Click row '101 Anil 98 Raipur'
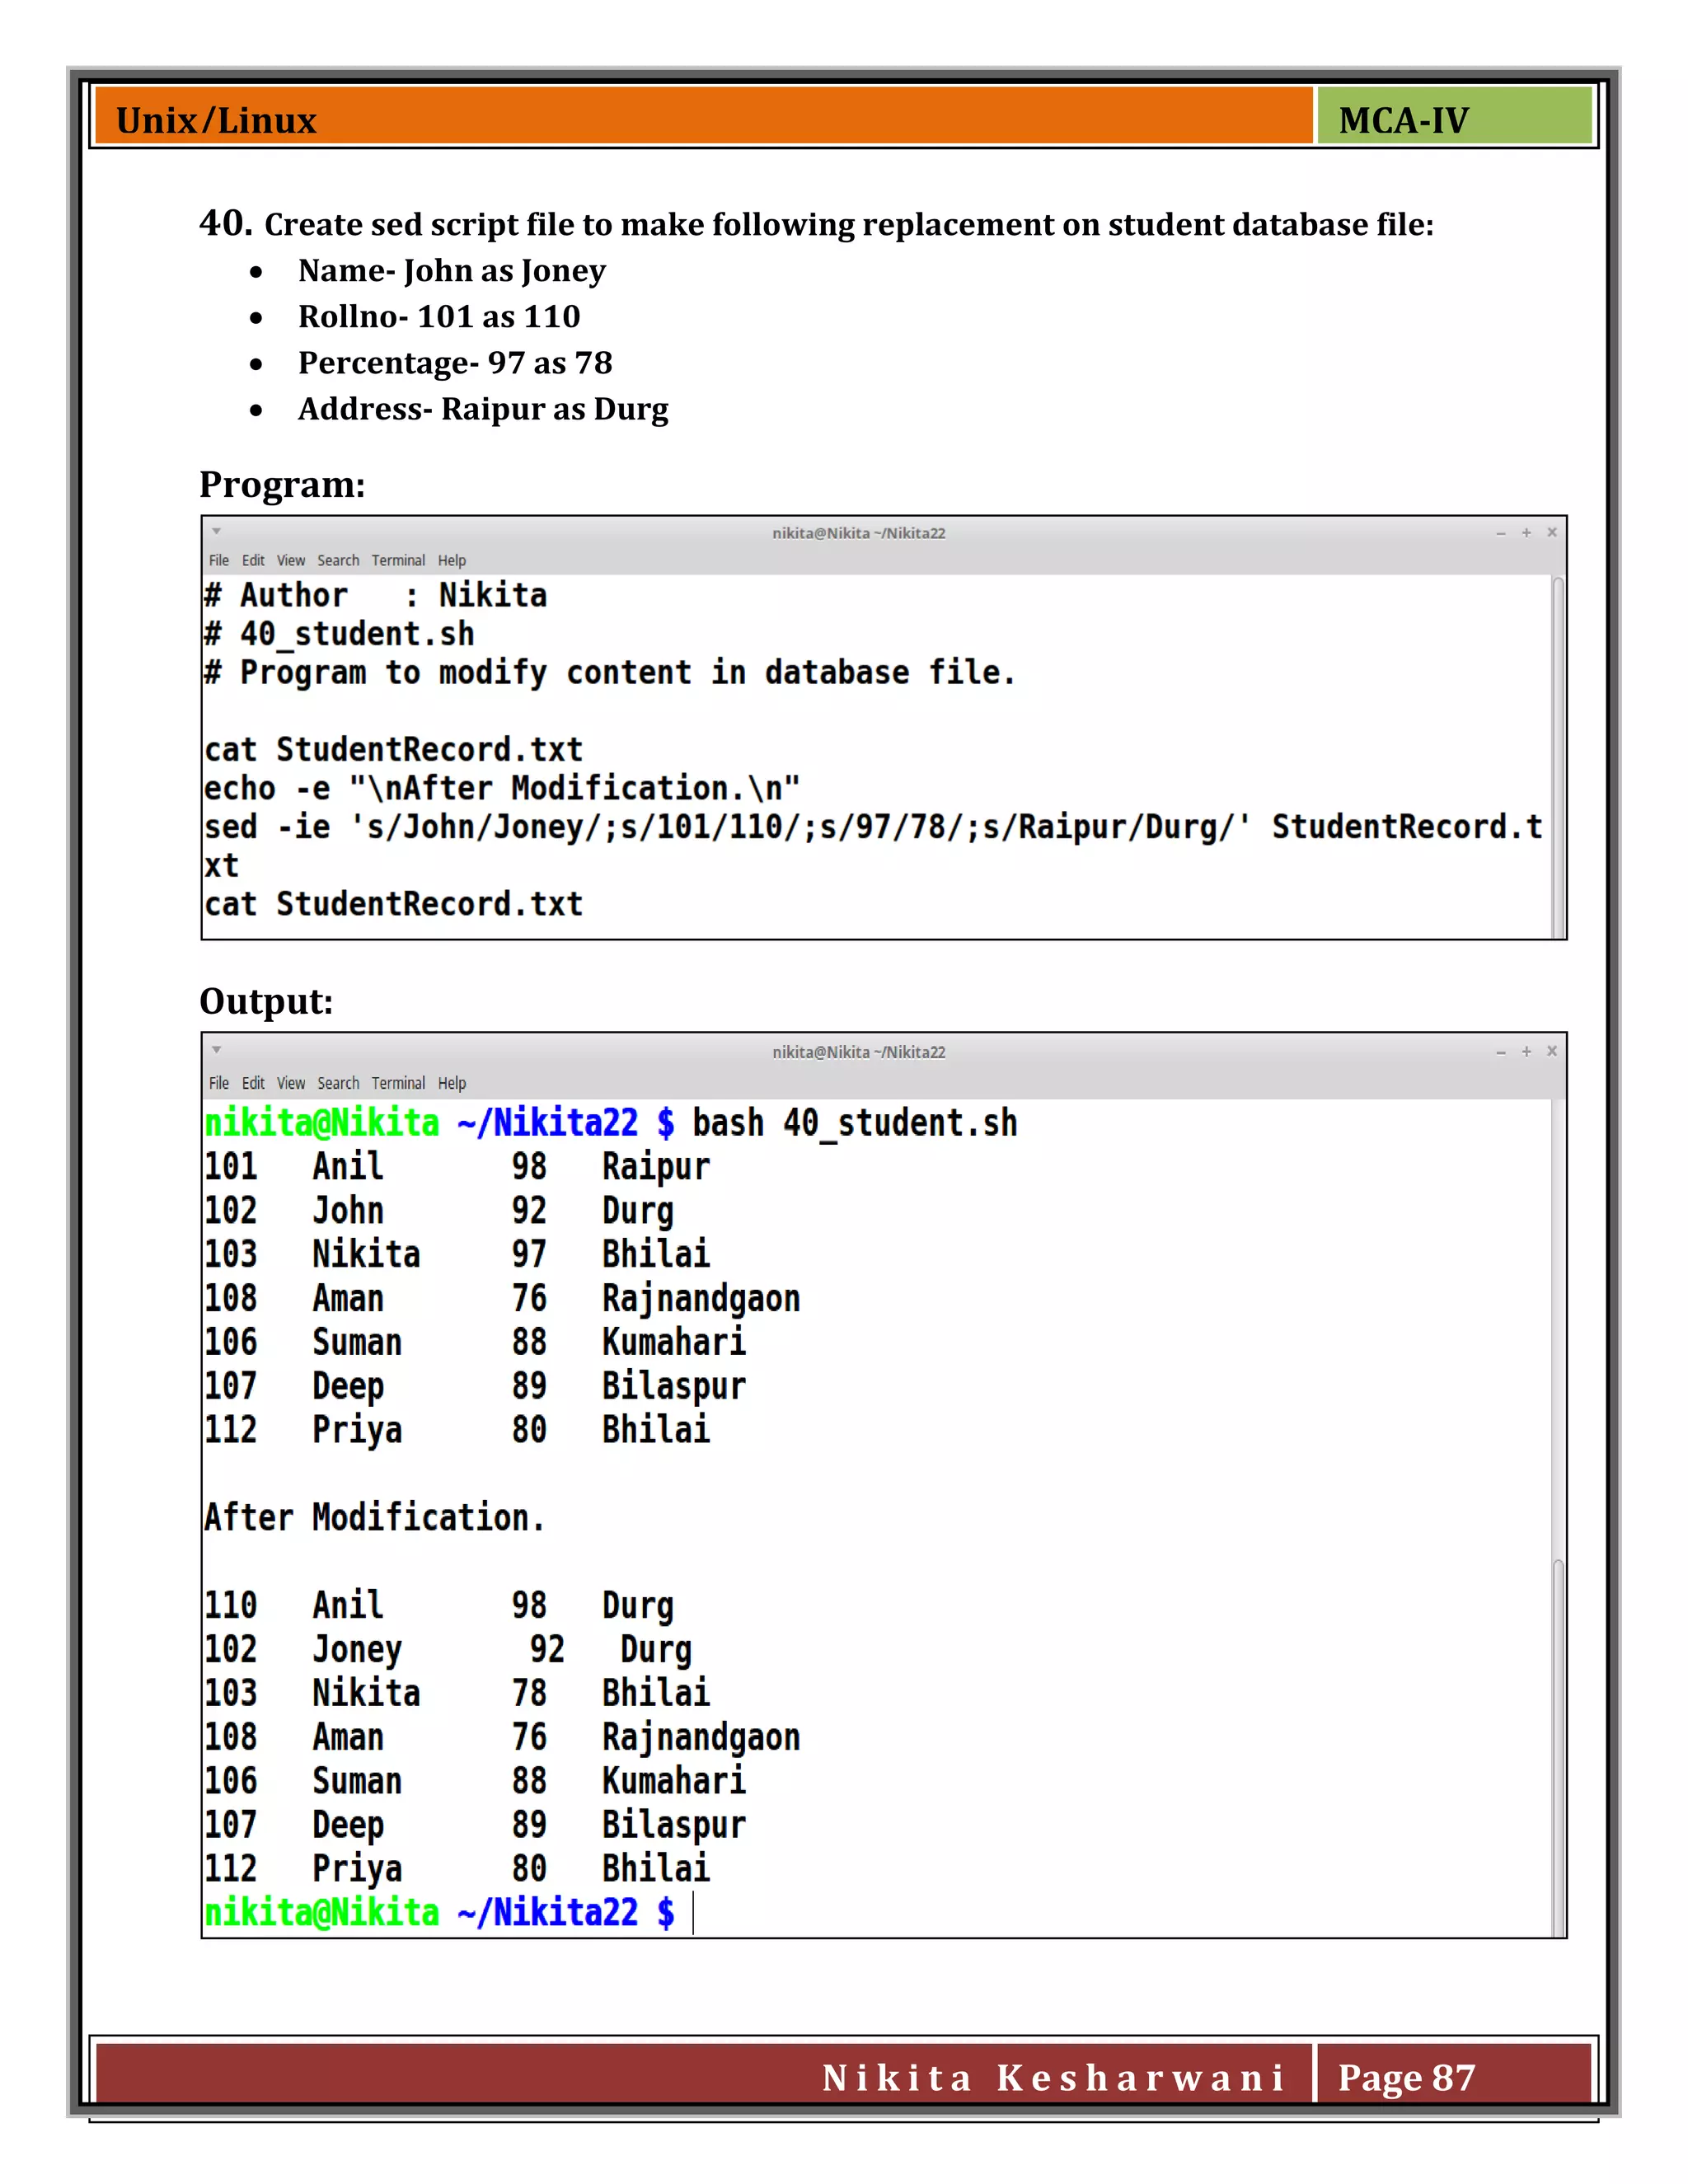1688x2184 pixels. 457,1167
